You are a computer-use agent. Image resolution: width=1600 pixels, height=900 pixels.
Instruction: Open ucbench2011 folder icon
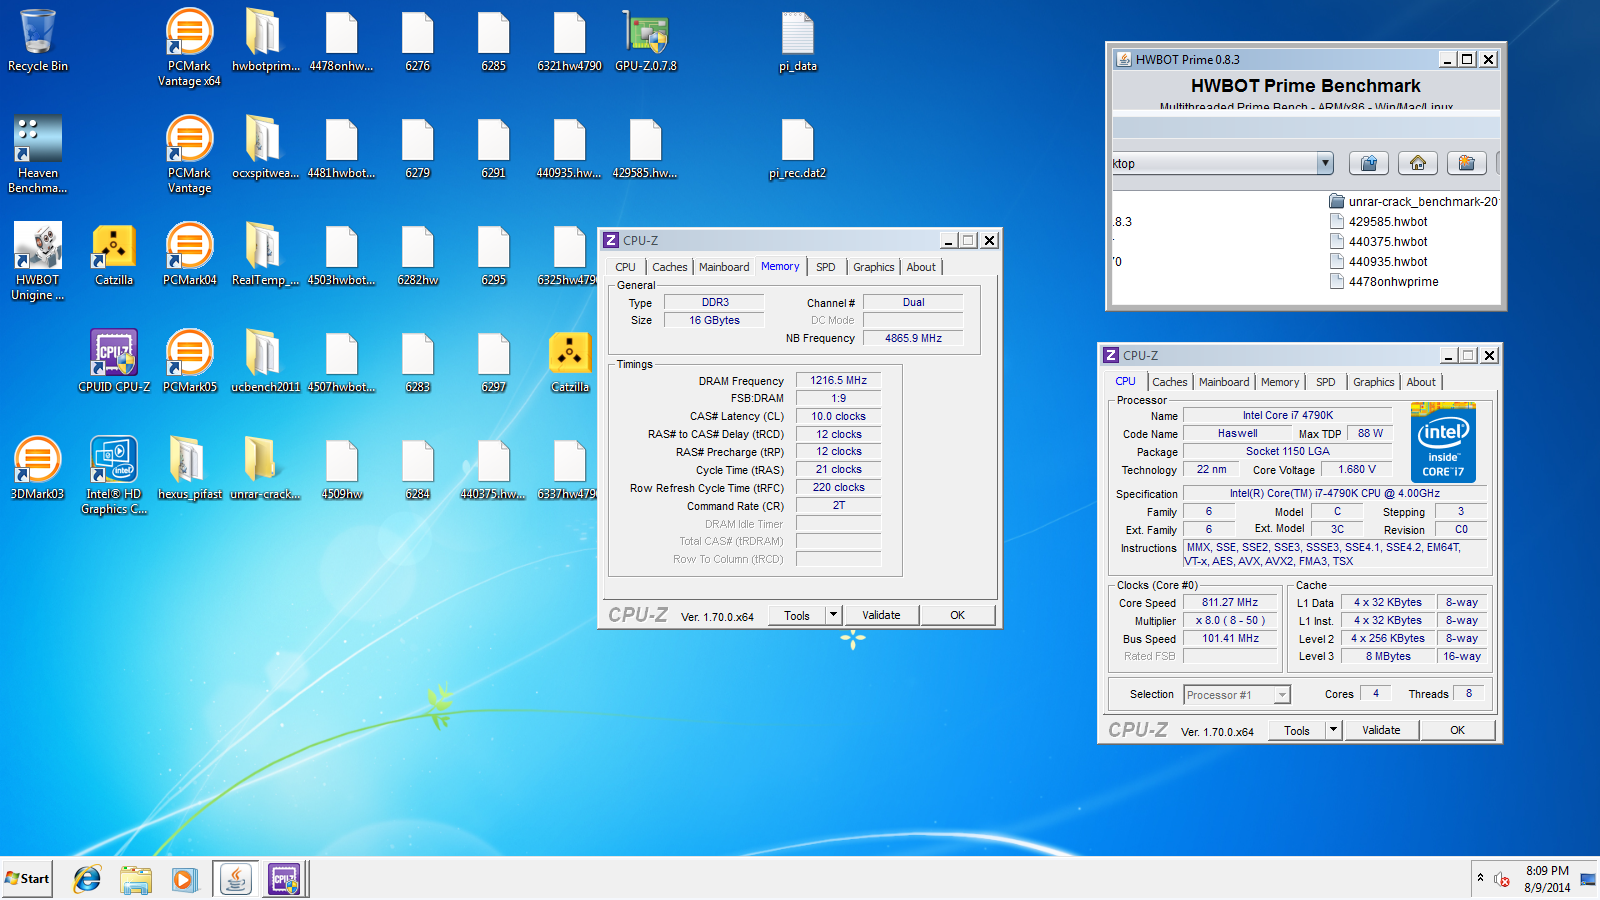click(265, 361)
